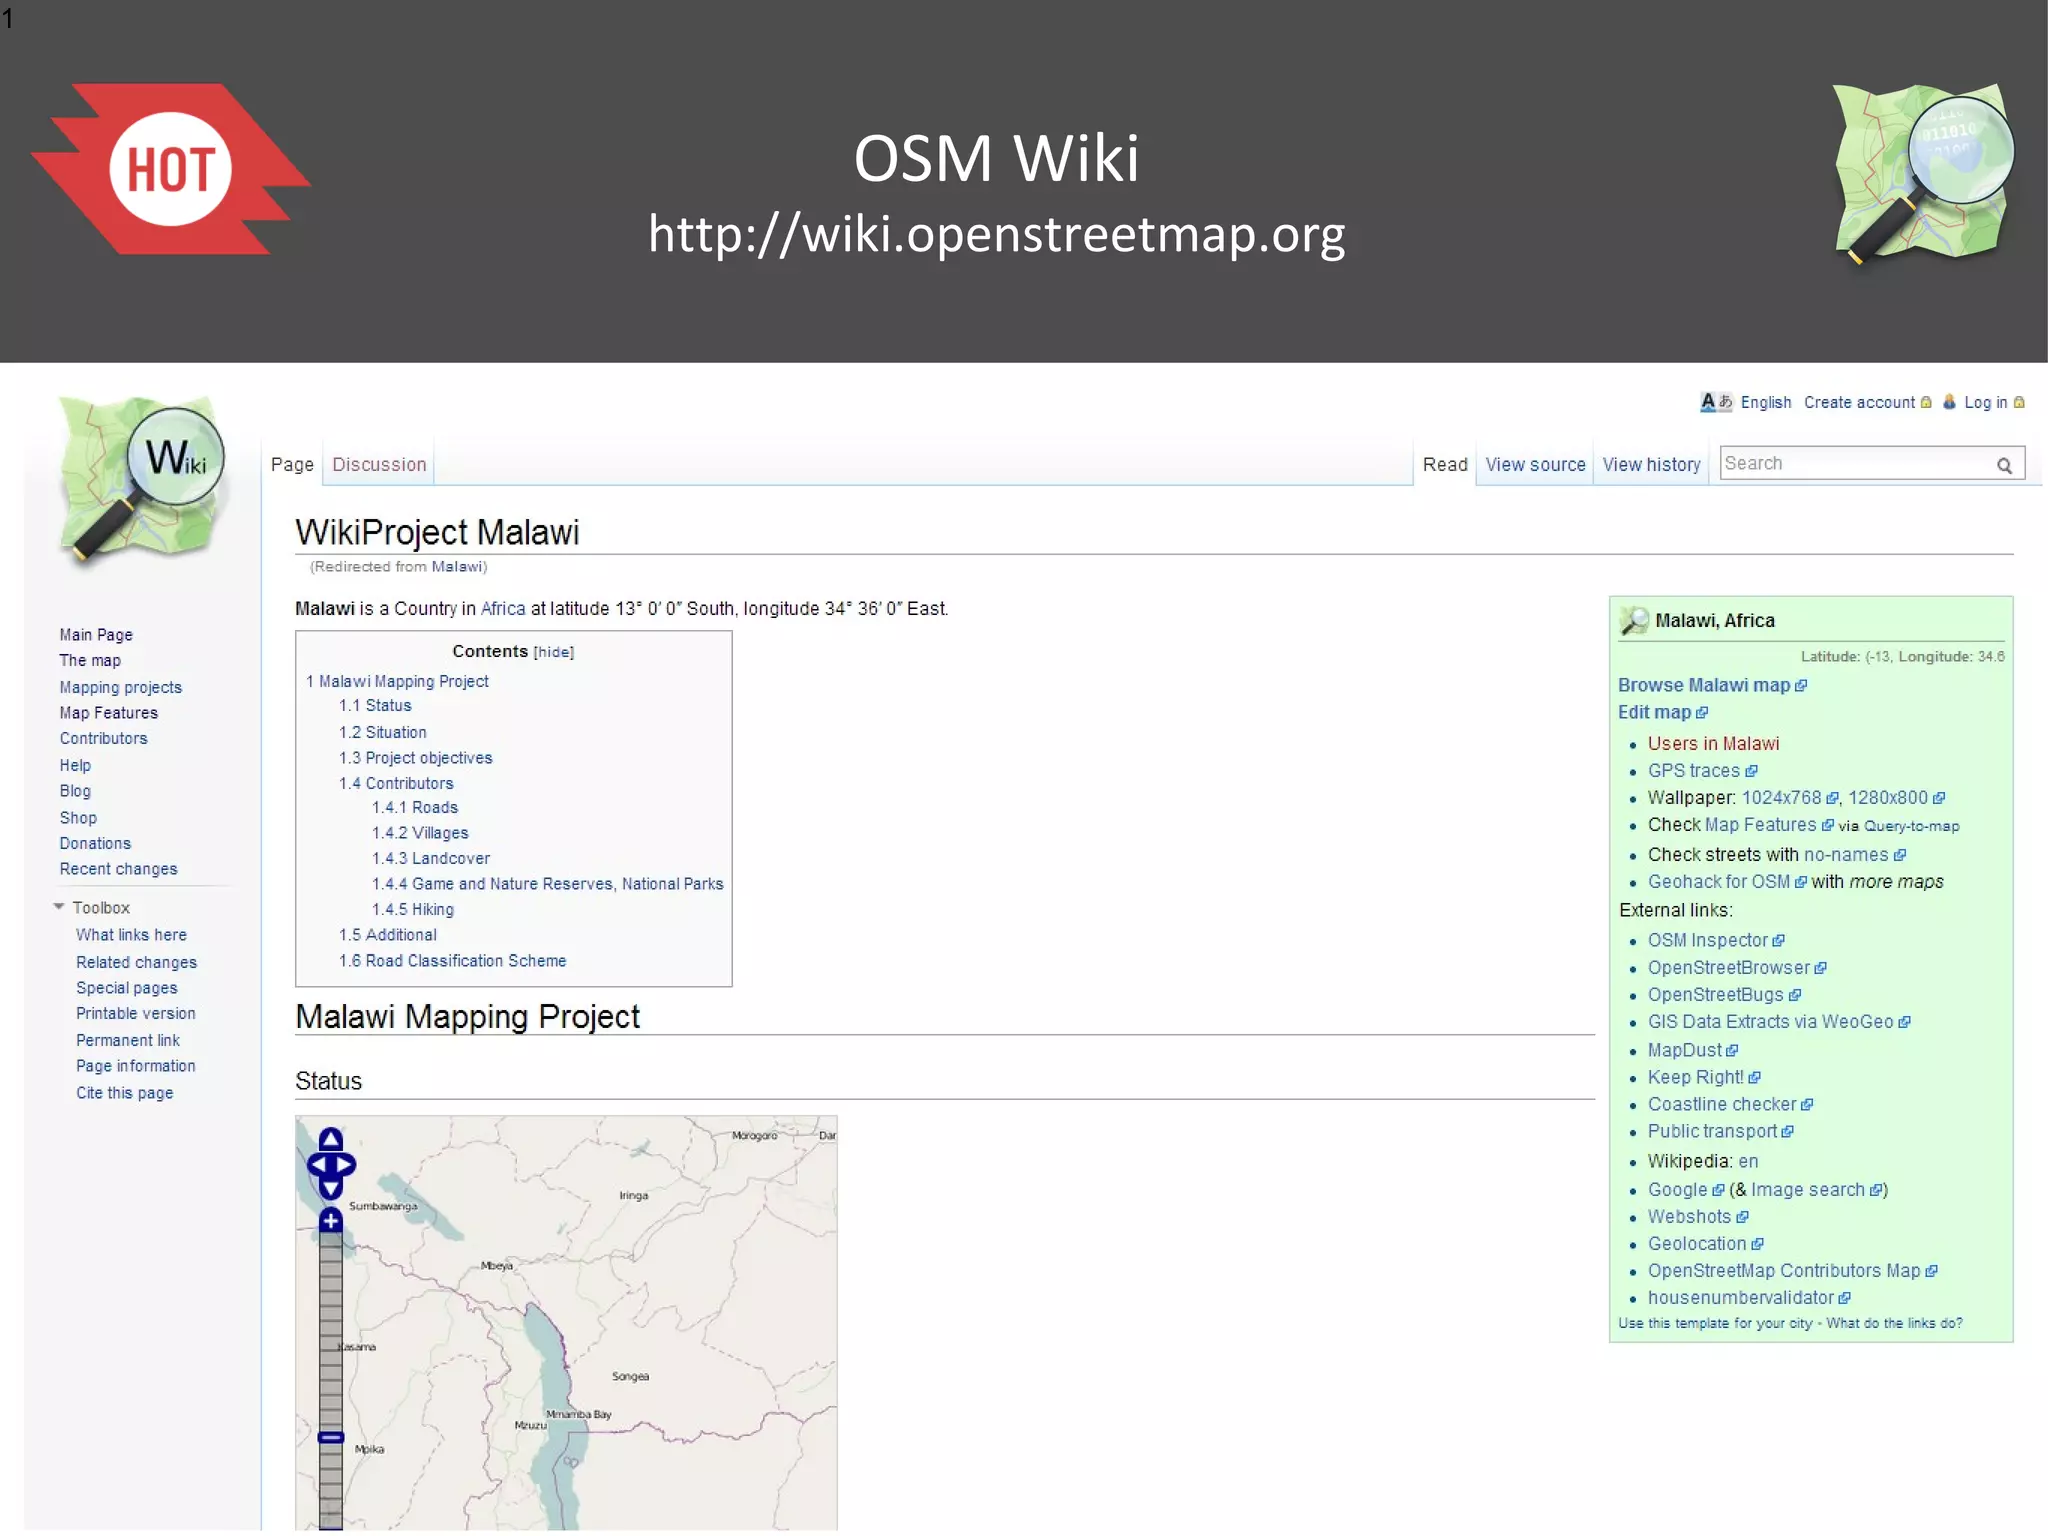Image resolution: width=2048 pixels, height=1536 pixels.
Task: Click the external link icon after Edit map
Action: (1702, 713)
